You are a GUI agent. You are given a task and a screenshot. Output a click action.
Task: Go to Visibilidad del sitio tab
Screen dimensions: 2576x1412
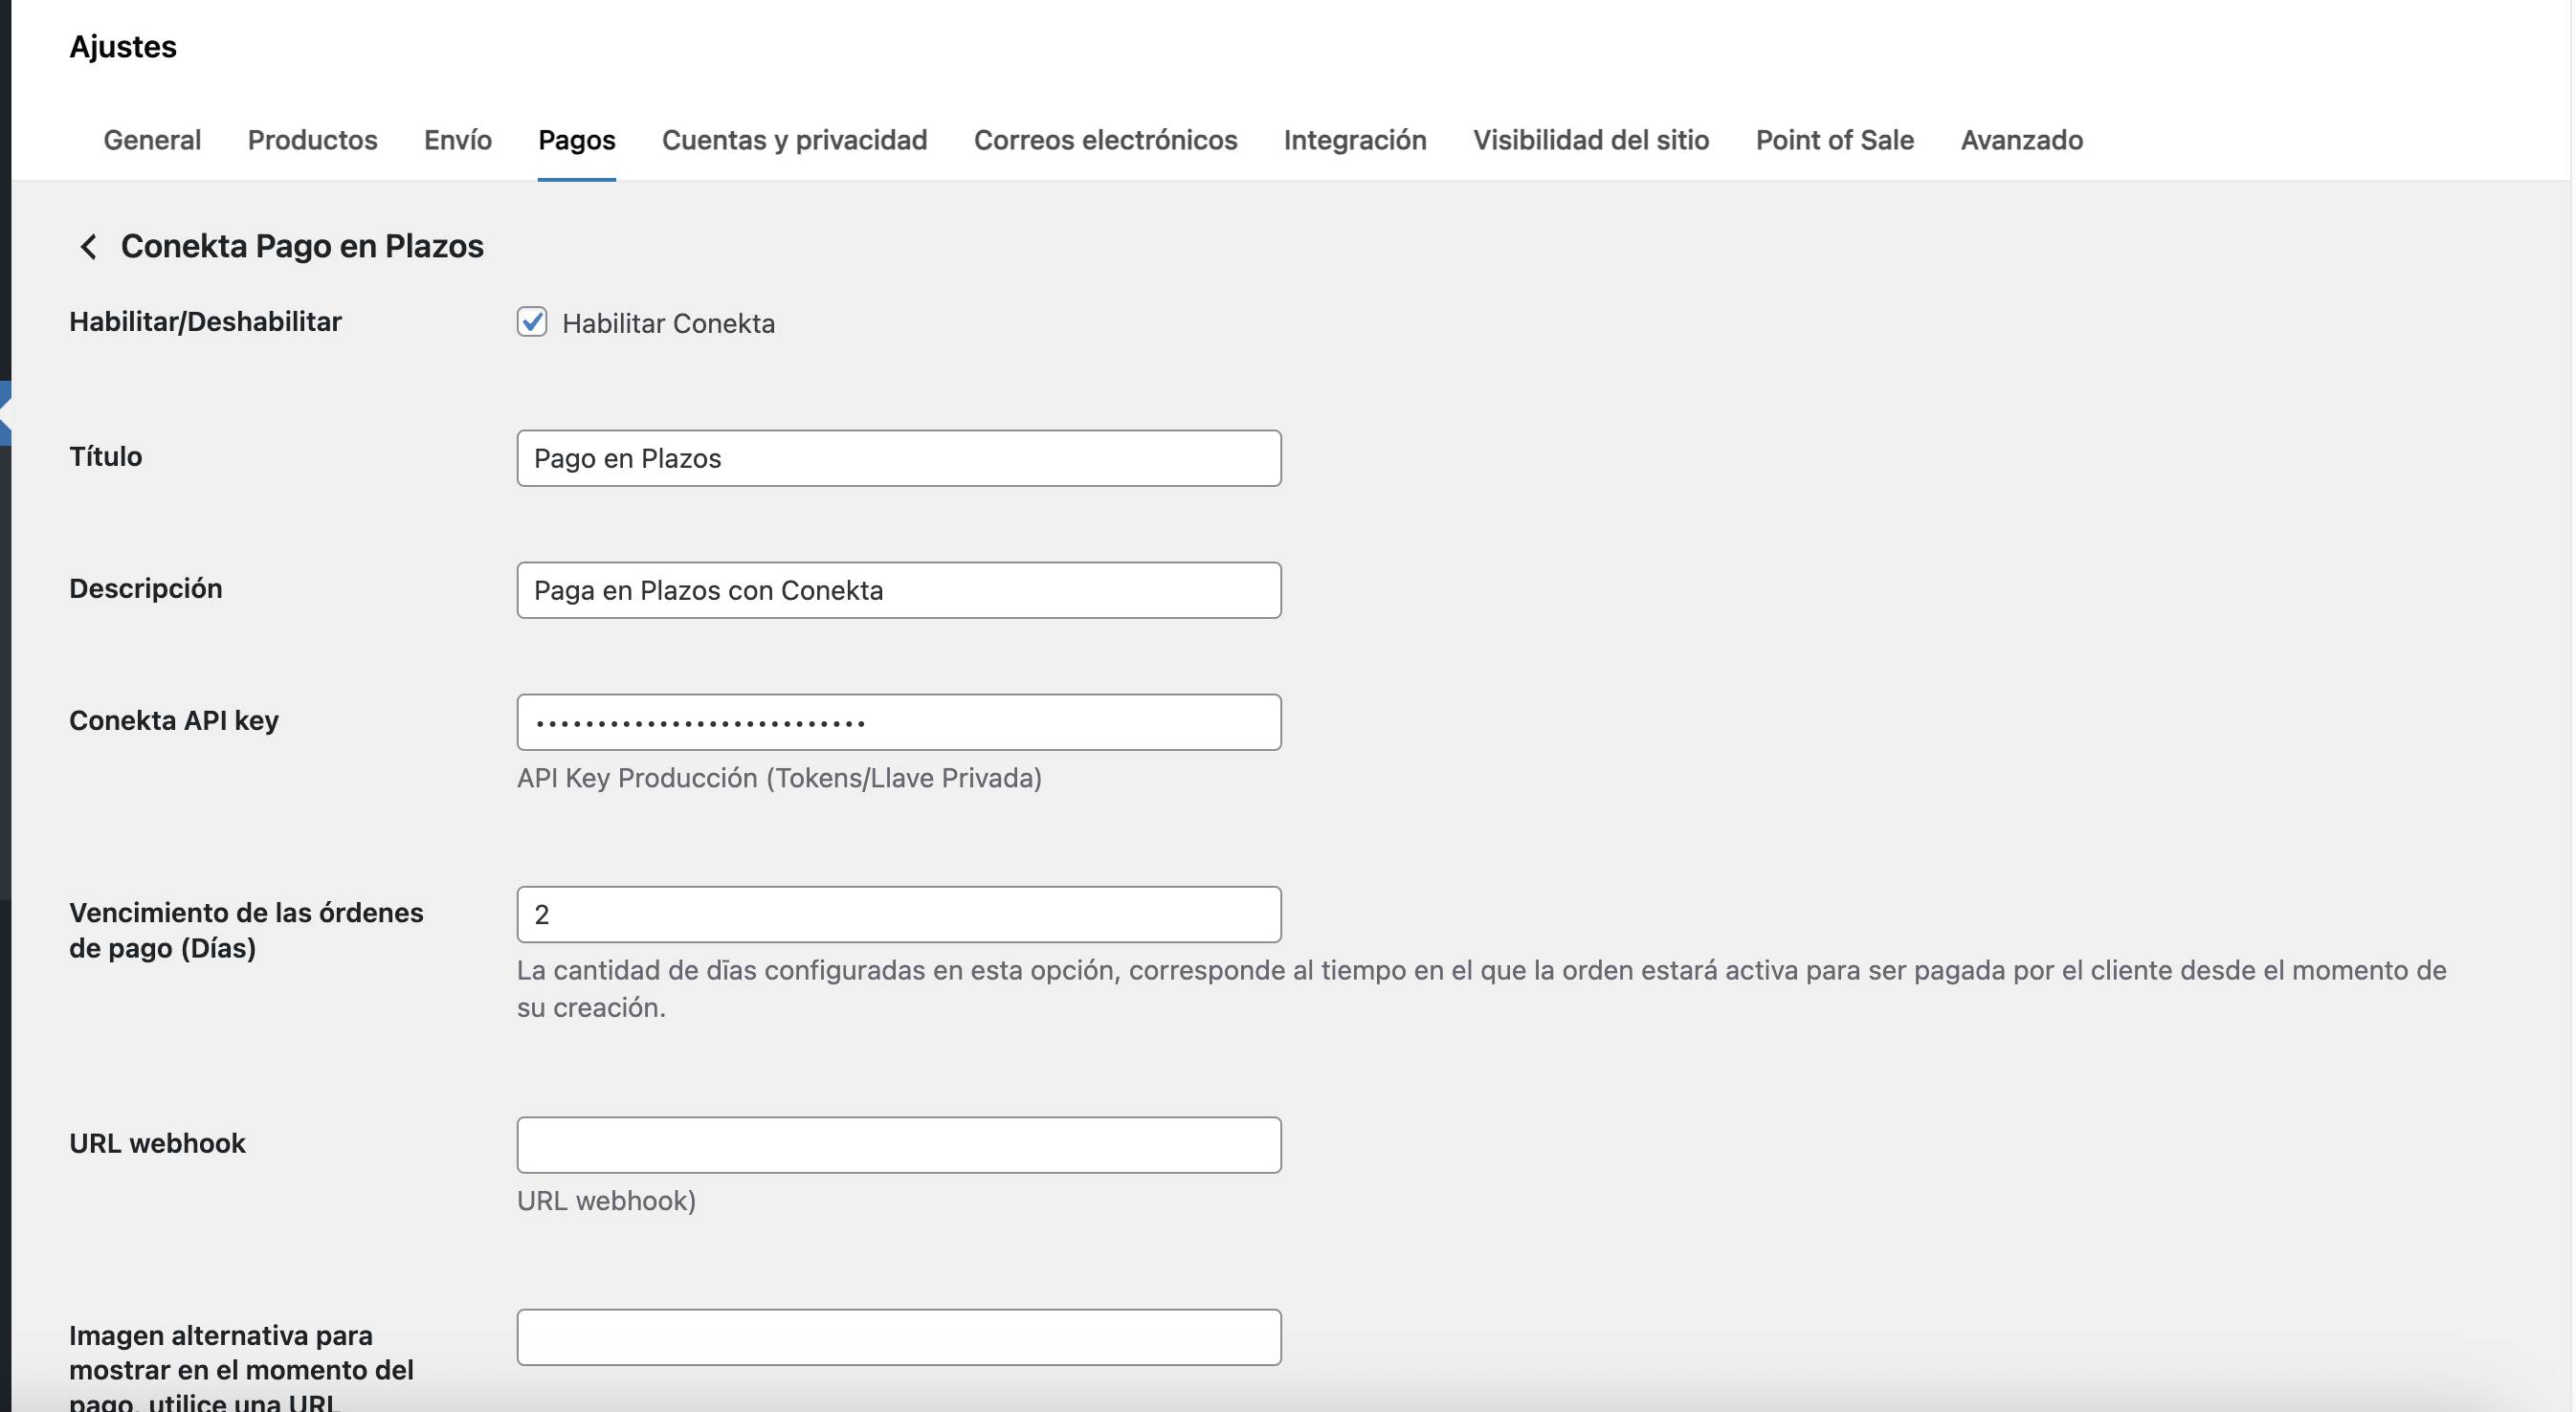pyautogui.click(x=1591, y=140)
